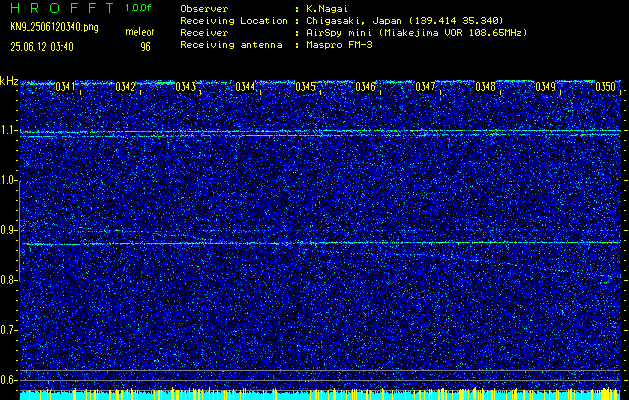Image resolution: width=629 pixels, height=400 pixels.
Task: Click the 0348 time marker
Action: [x=485, y=87]
